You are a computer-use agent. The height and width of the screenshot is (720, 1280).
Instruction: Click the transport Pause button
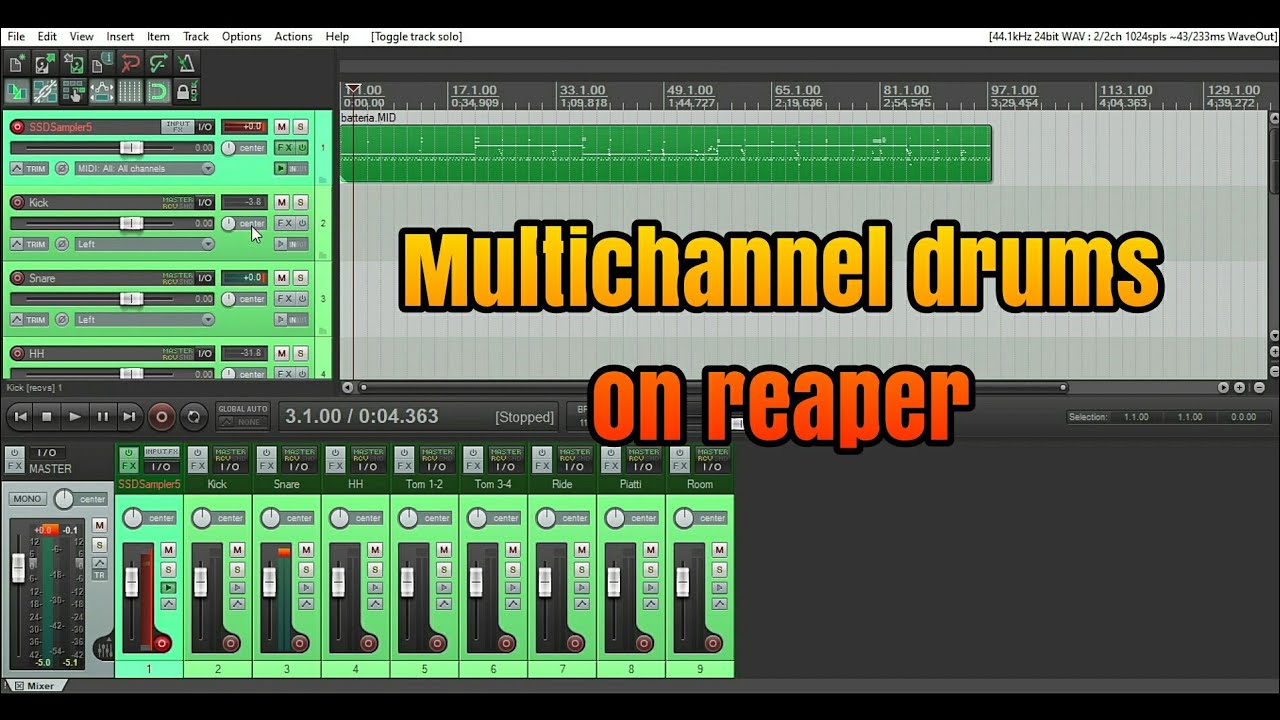click(102, 416)
